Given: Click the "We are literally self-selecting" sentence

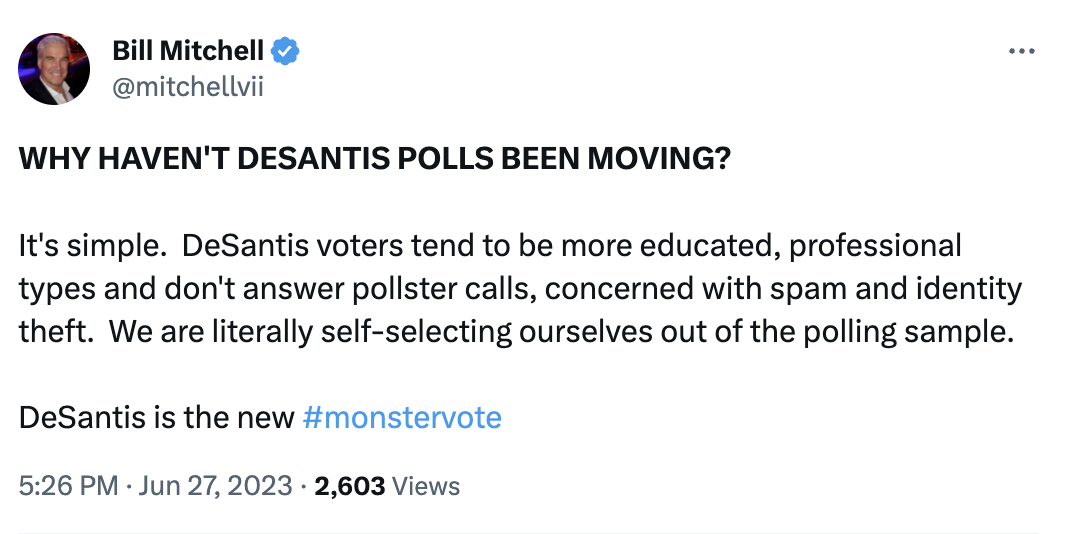Looking at the screenshot, I should tap(561, 331).
